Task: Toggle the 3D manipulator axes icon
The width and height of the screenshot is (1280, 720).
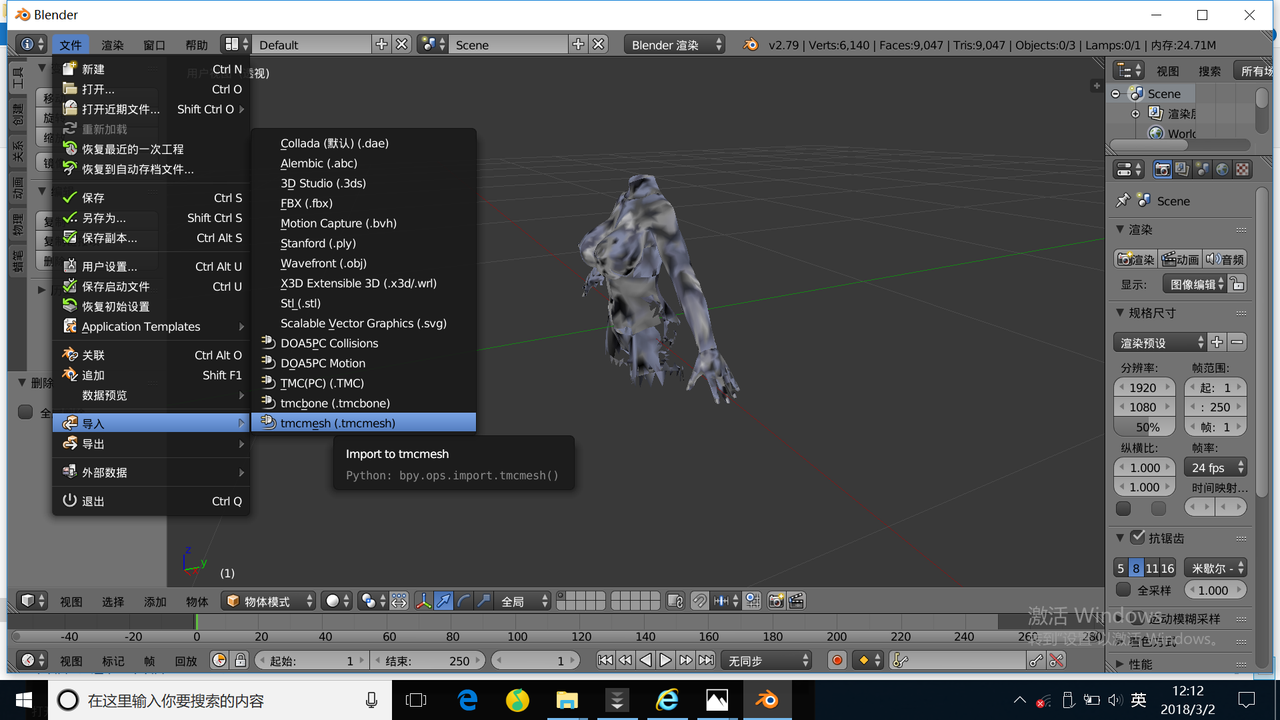Action: point(423,601)
